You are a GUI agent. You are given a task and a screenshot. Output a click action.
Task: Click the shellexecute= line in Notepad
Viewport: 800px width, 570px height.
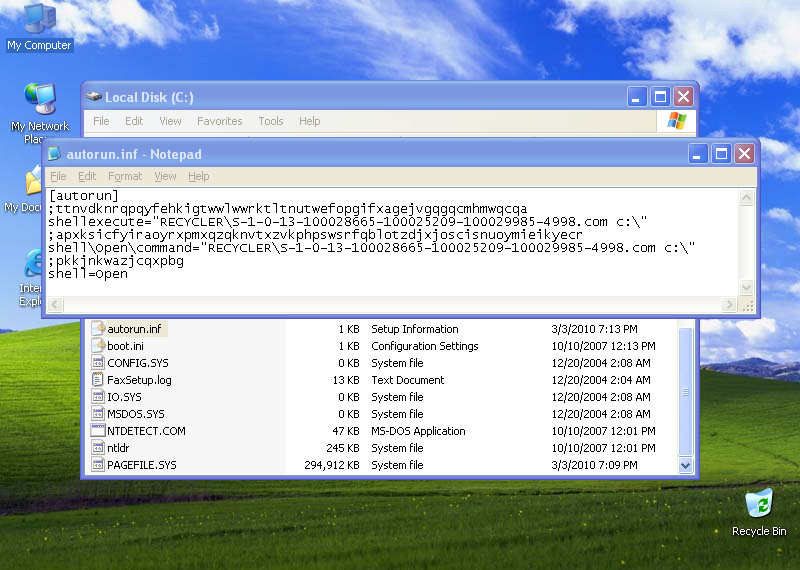[x=347, y=221]
